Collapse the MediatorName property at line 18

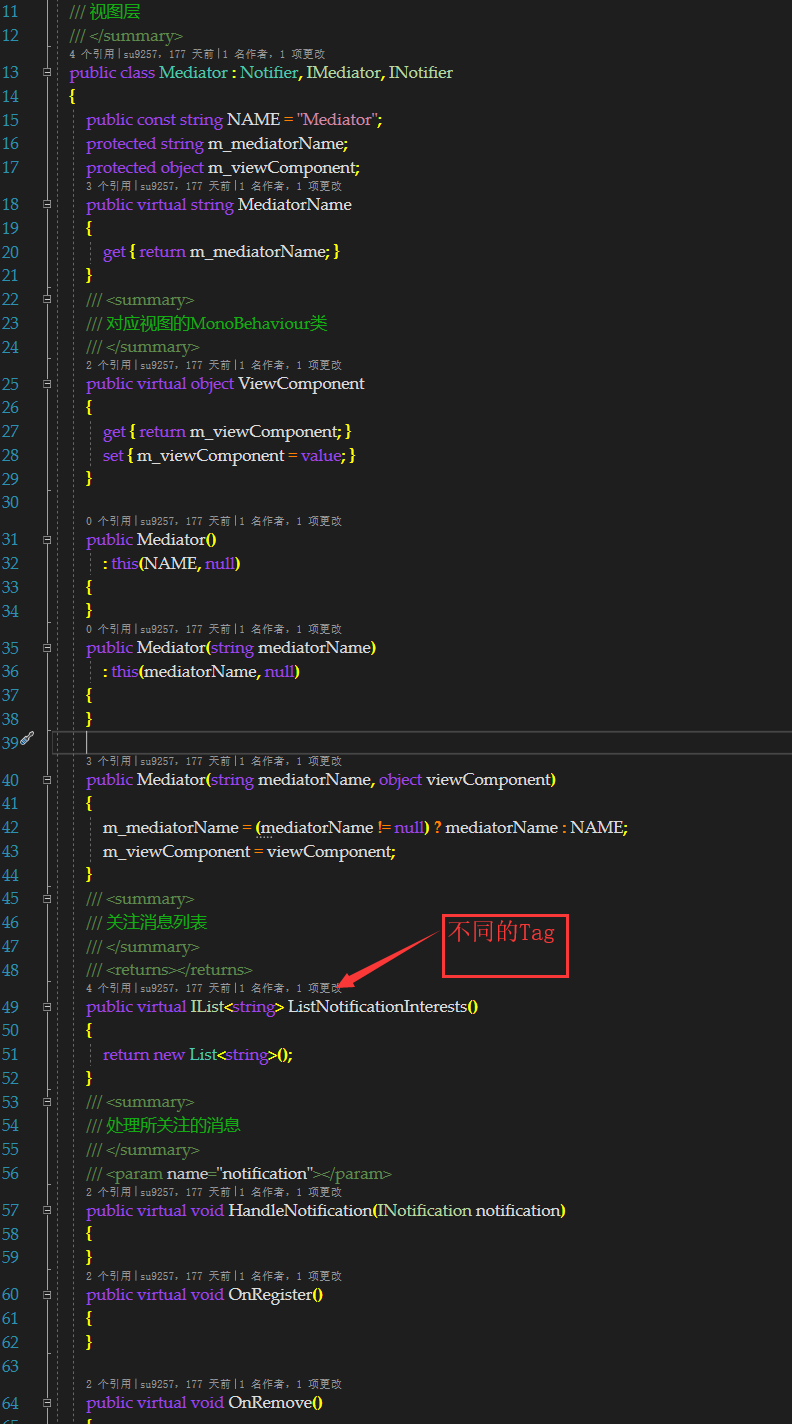click(x=47, y=204)
